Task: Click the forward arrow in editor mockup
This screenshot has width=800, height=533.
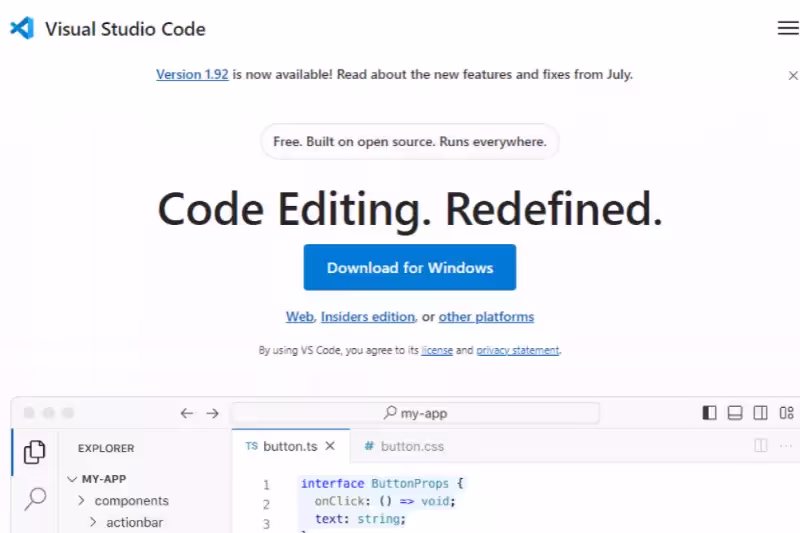Action: (x=212, y=413)
